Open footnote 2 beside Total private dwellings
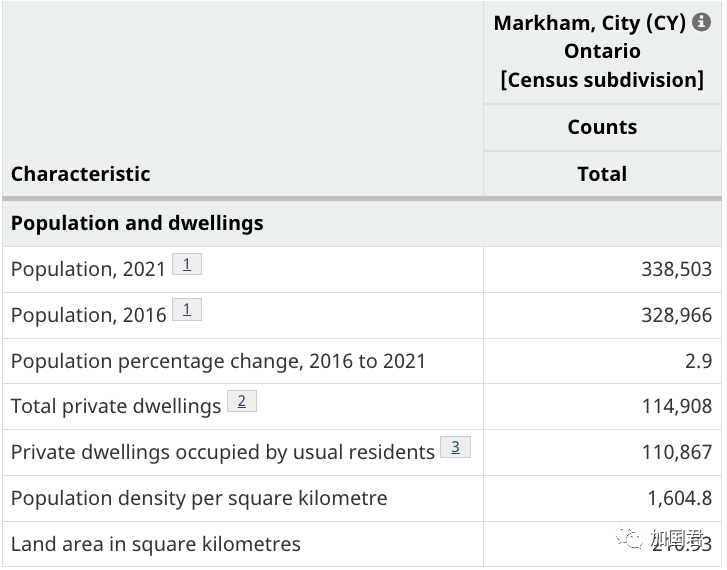The image size is (727, 570). coord(242,401)
